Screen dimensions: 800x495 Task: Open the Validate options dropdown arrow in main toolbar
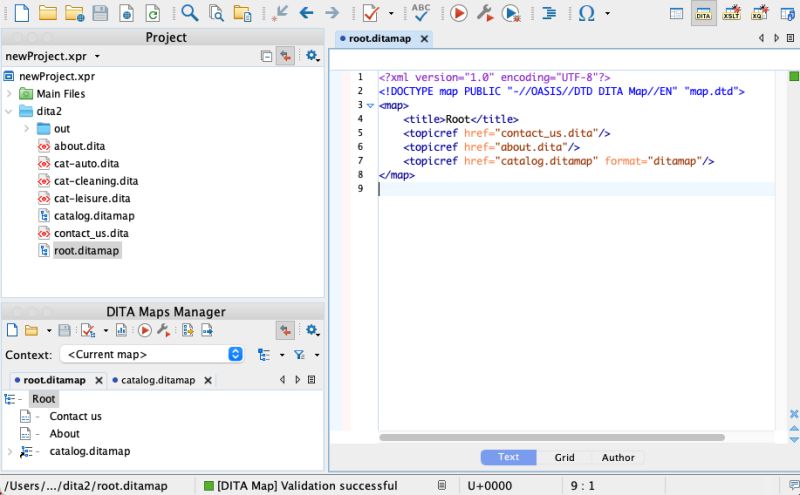coord(391,13)
